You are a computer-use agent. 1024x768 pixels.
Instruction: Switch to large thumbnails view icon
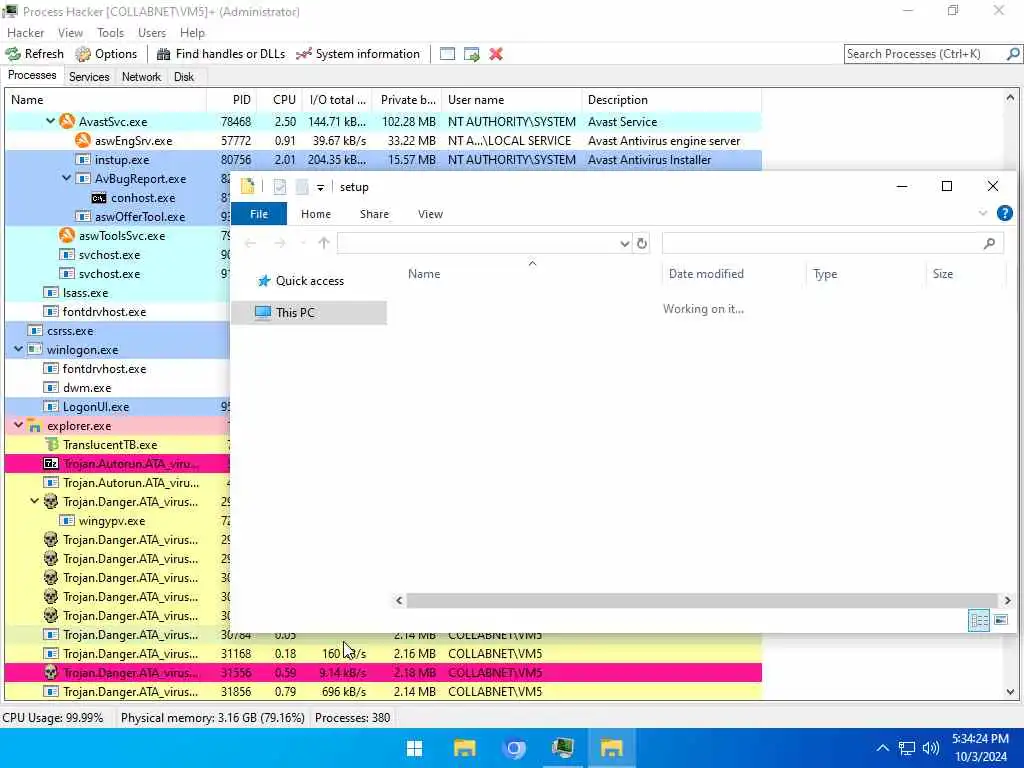[1000, 620]
